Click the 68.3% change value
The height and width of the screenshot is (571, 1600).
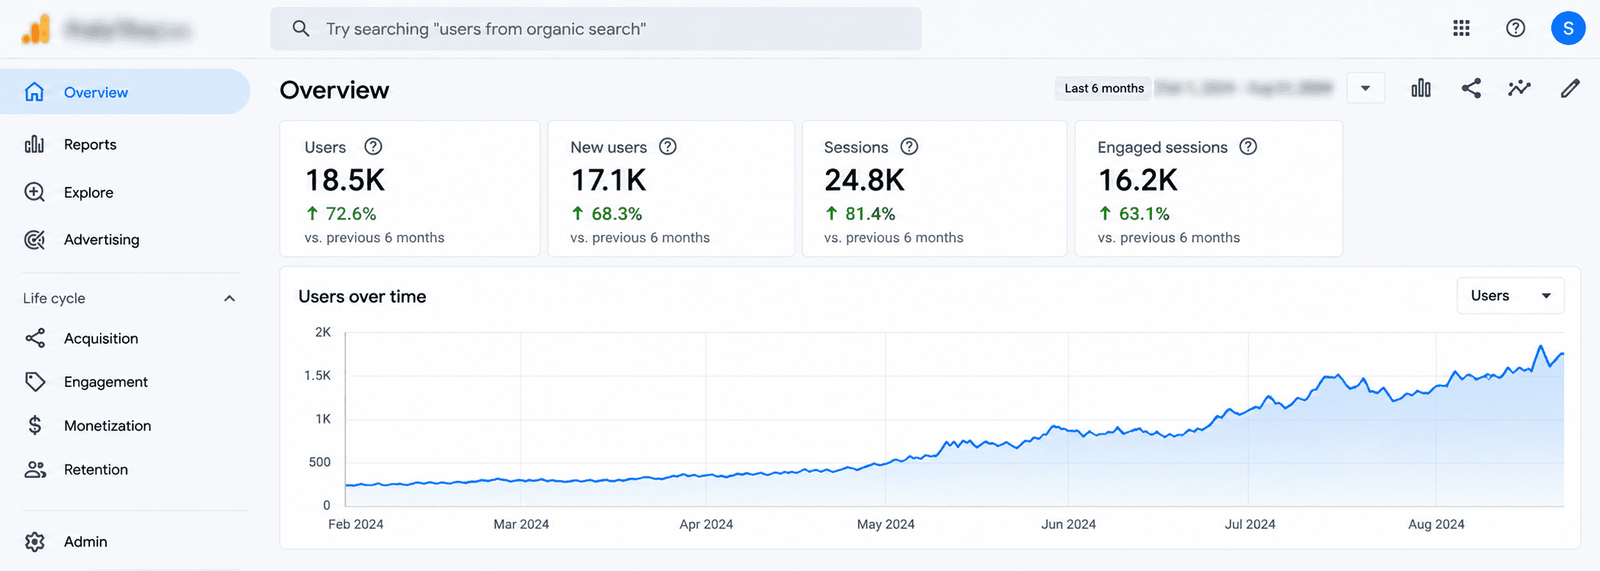point(617,214)
